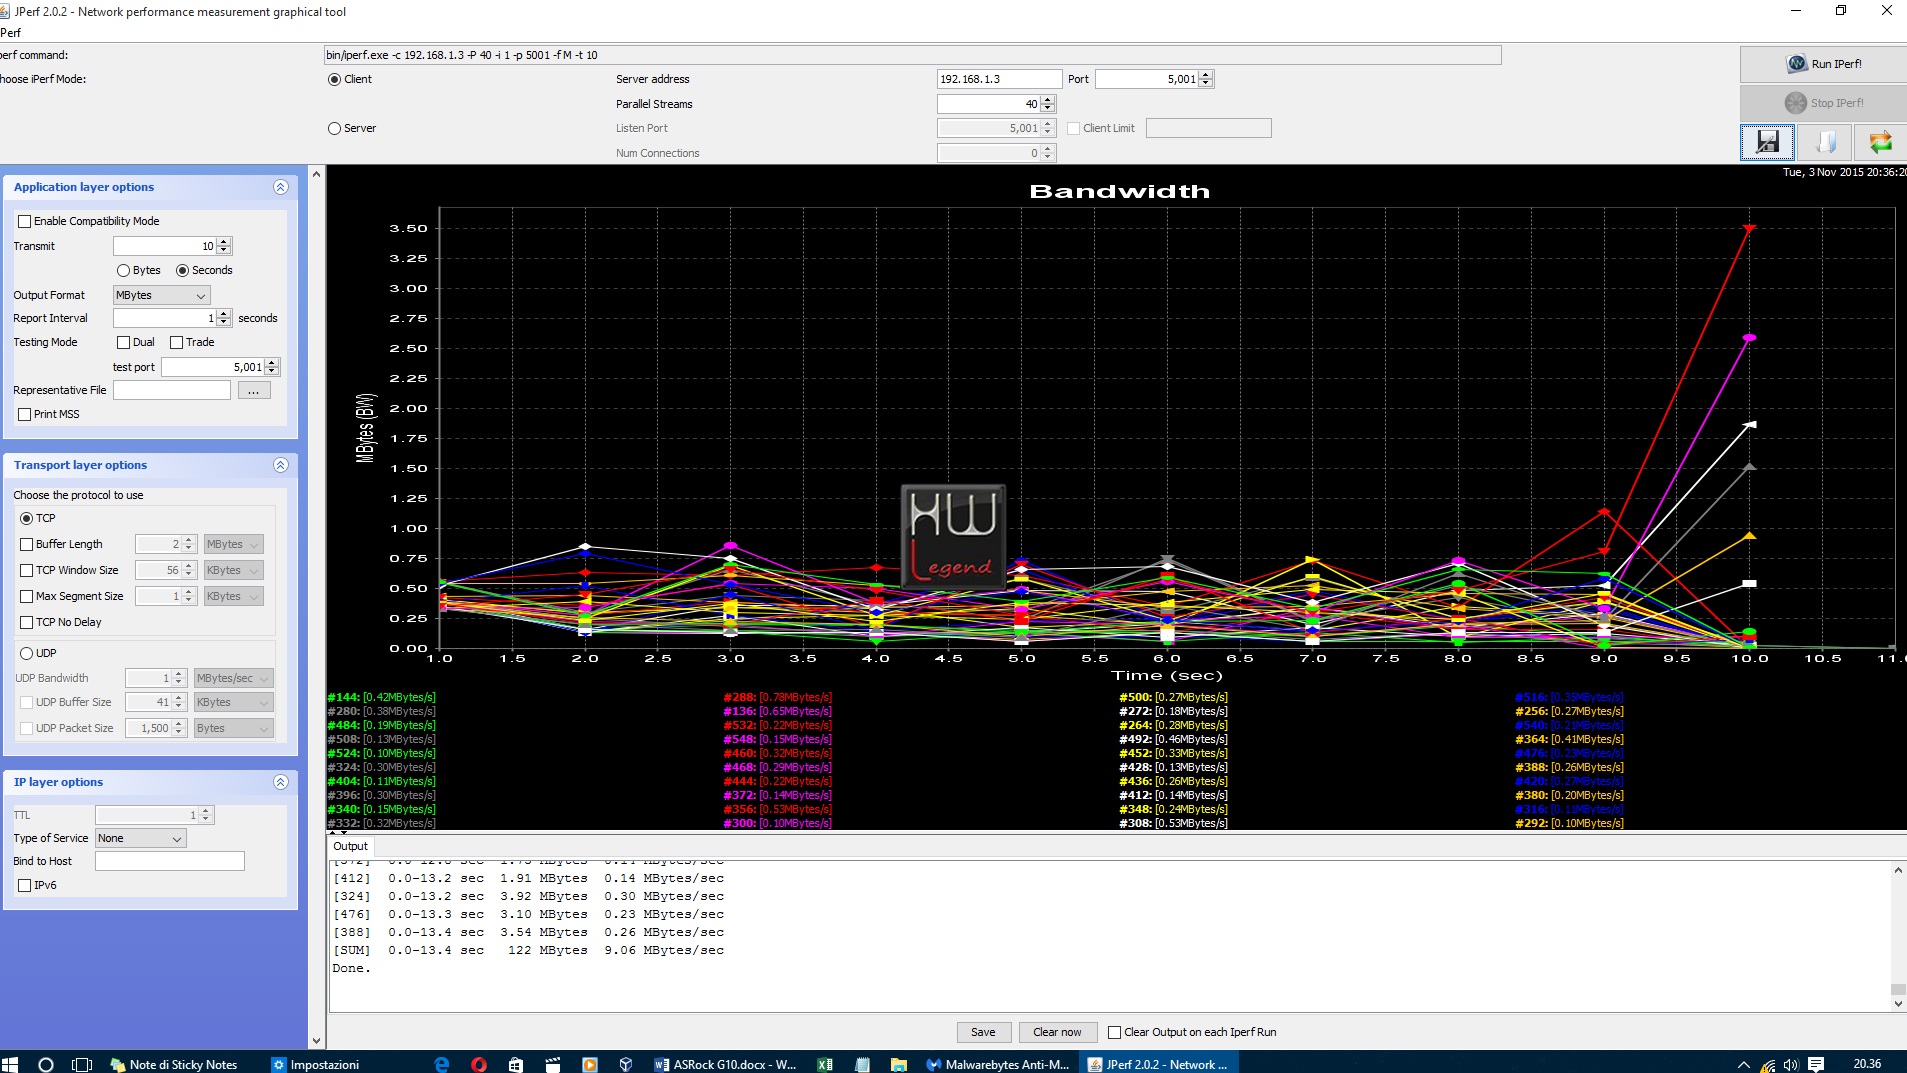1907x1073 pixels.
Task: Click the [SUM] line in output
Action: click(529, 950)
